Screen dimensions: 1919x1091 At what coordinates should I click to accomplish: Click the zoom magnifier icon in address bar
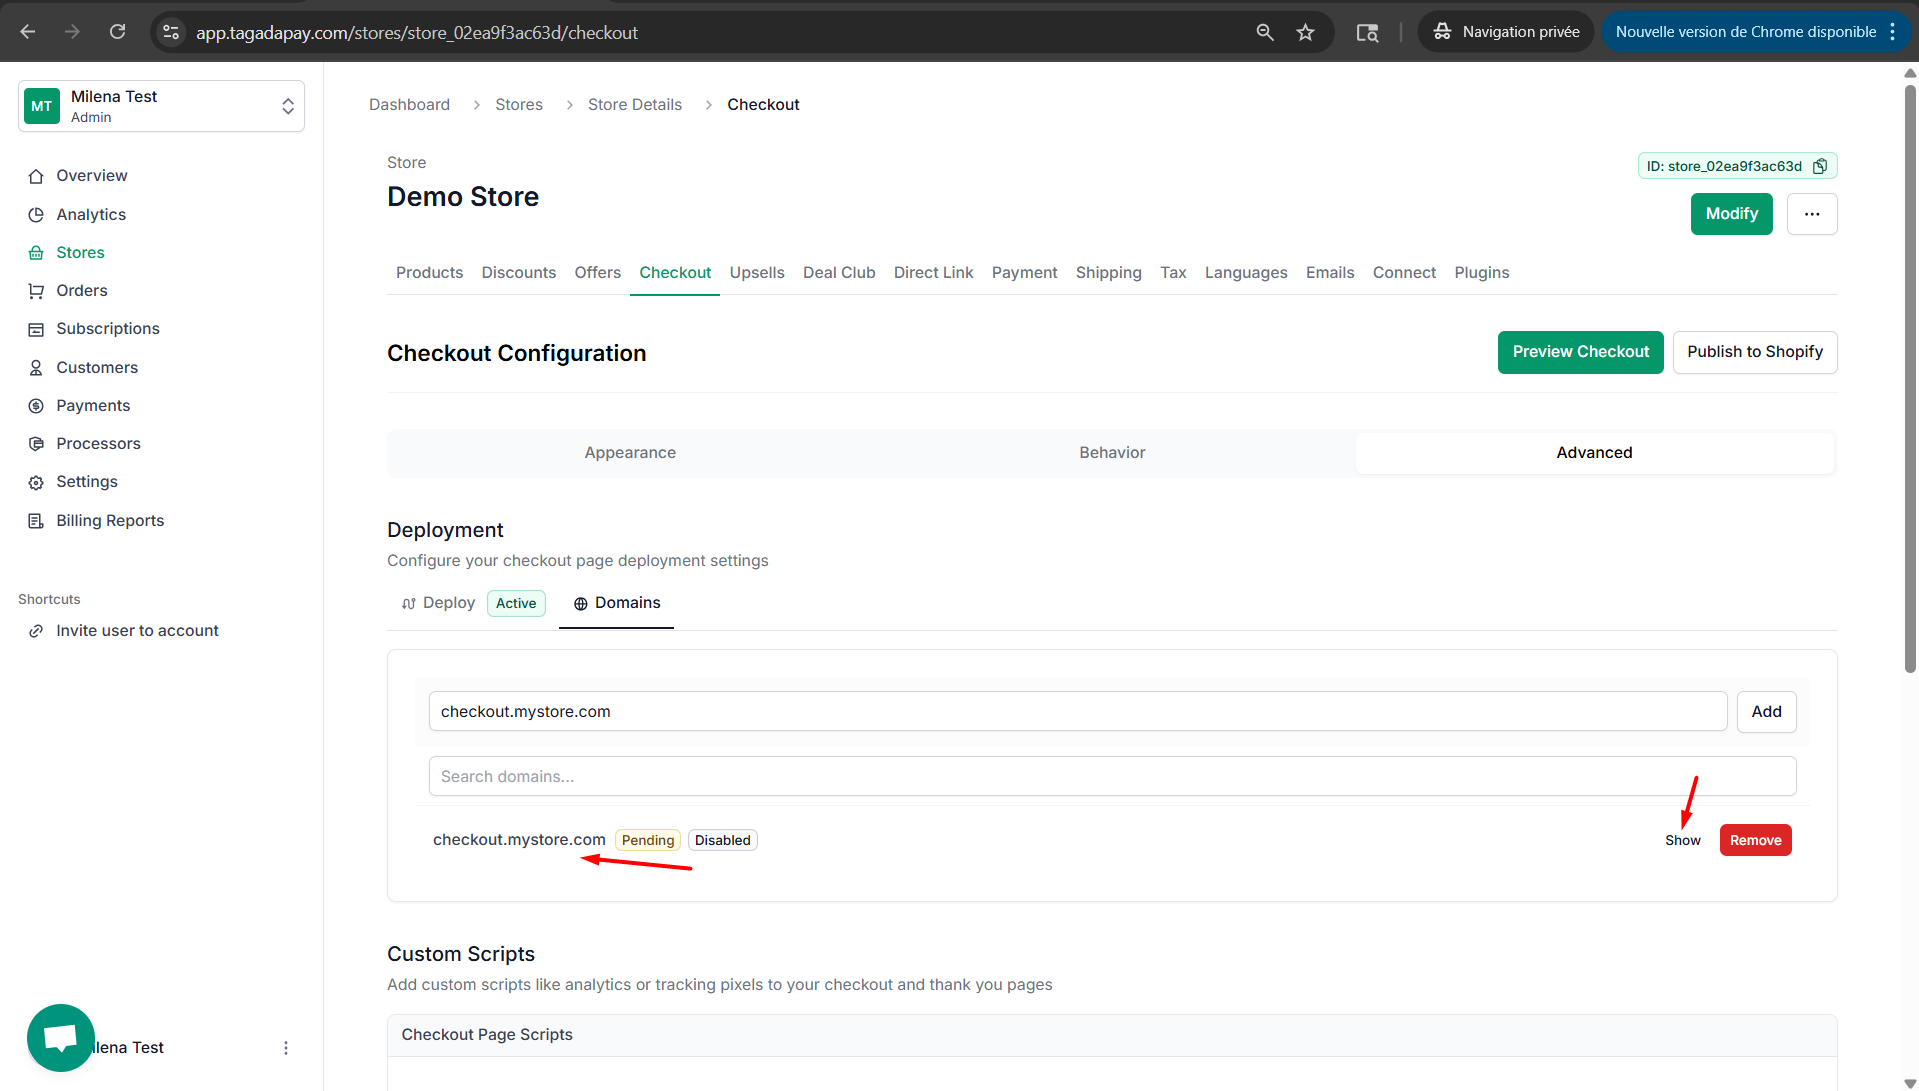1265,32
